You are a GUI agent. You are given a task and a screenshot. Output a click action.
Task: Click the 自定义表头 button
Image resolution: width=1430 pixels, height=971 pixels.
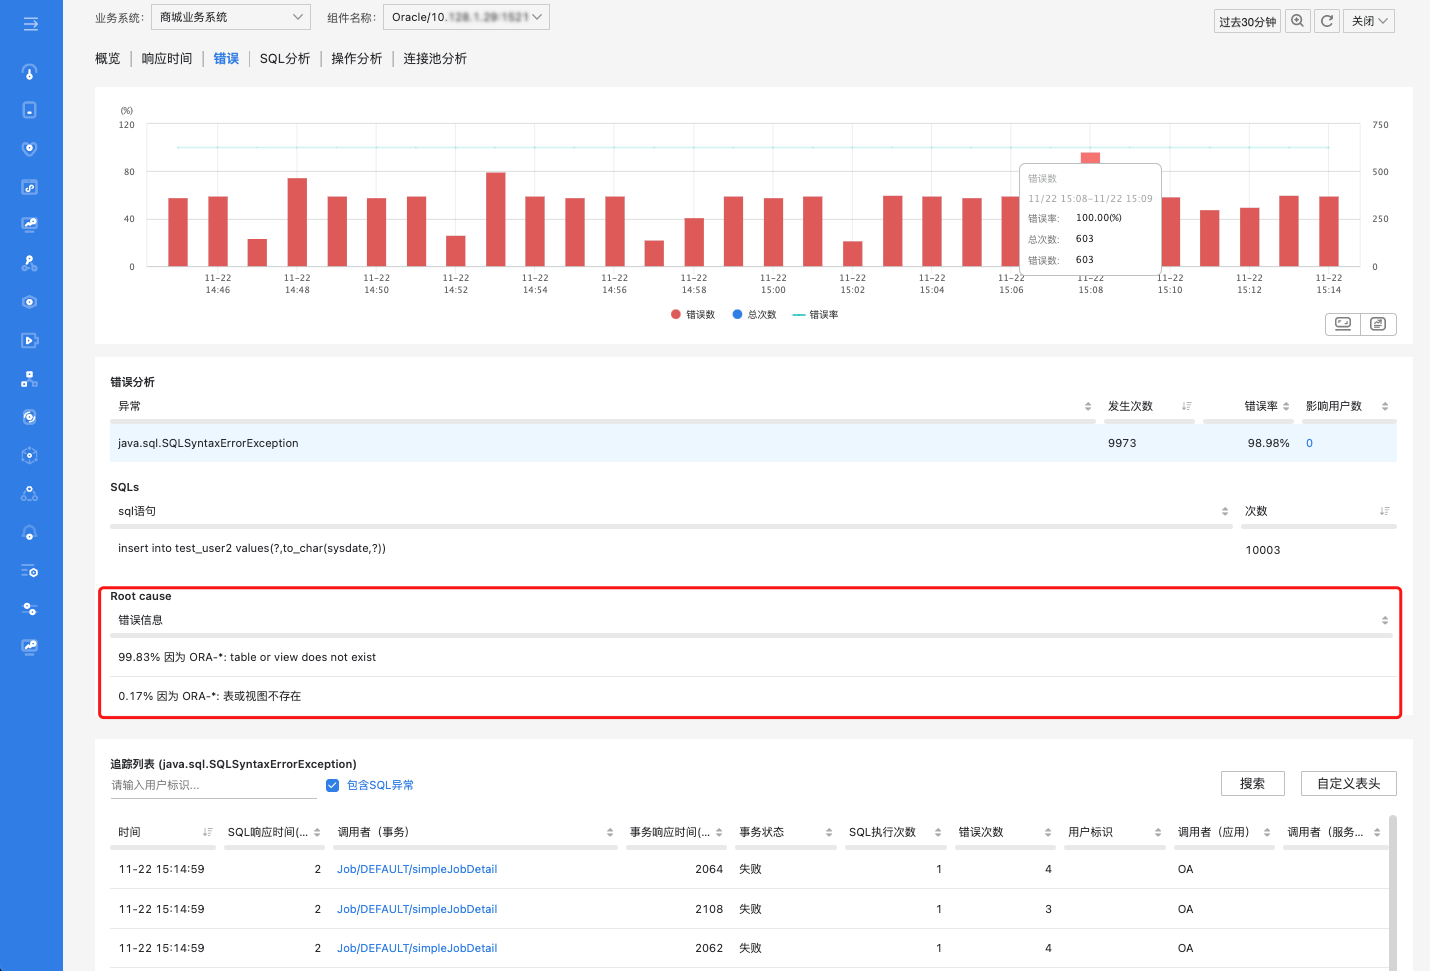tap(1348, 783)
